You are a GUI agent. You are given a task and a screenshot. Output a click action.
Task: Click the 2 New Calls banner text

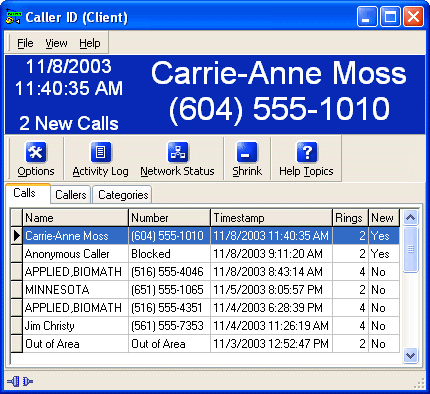69,123
